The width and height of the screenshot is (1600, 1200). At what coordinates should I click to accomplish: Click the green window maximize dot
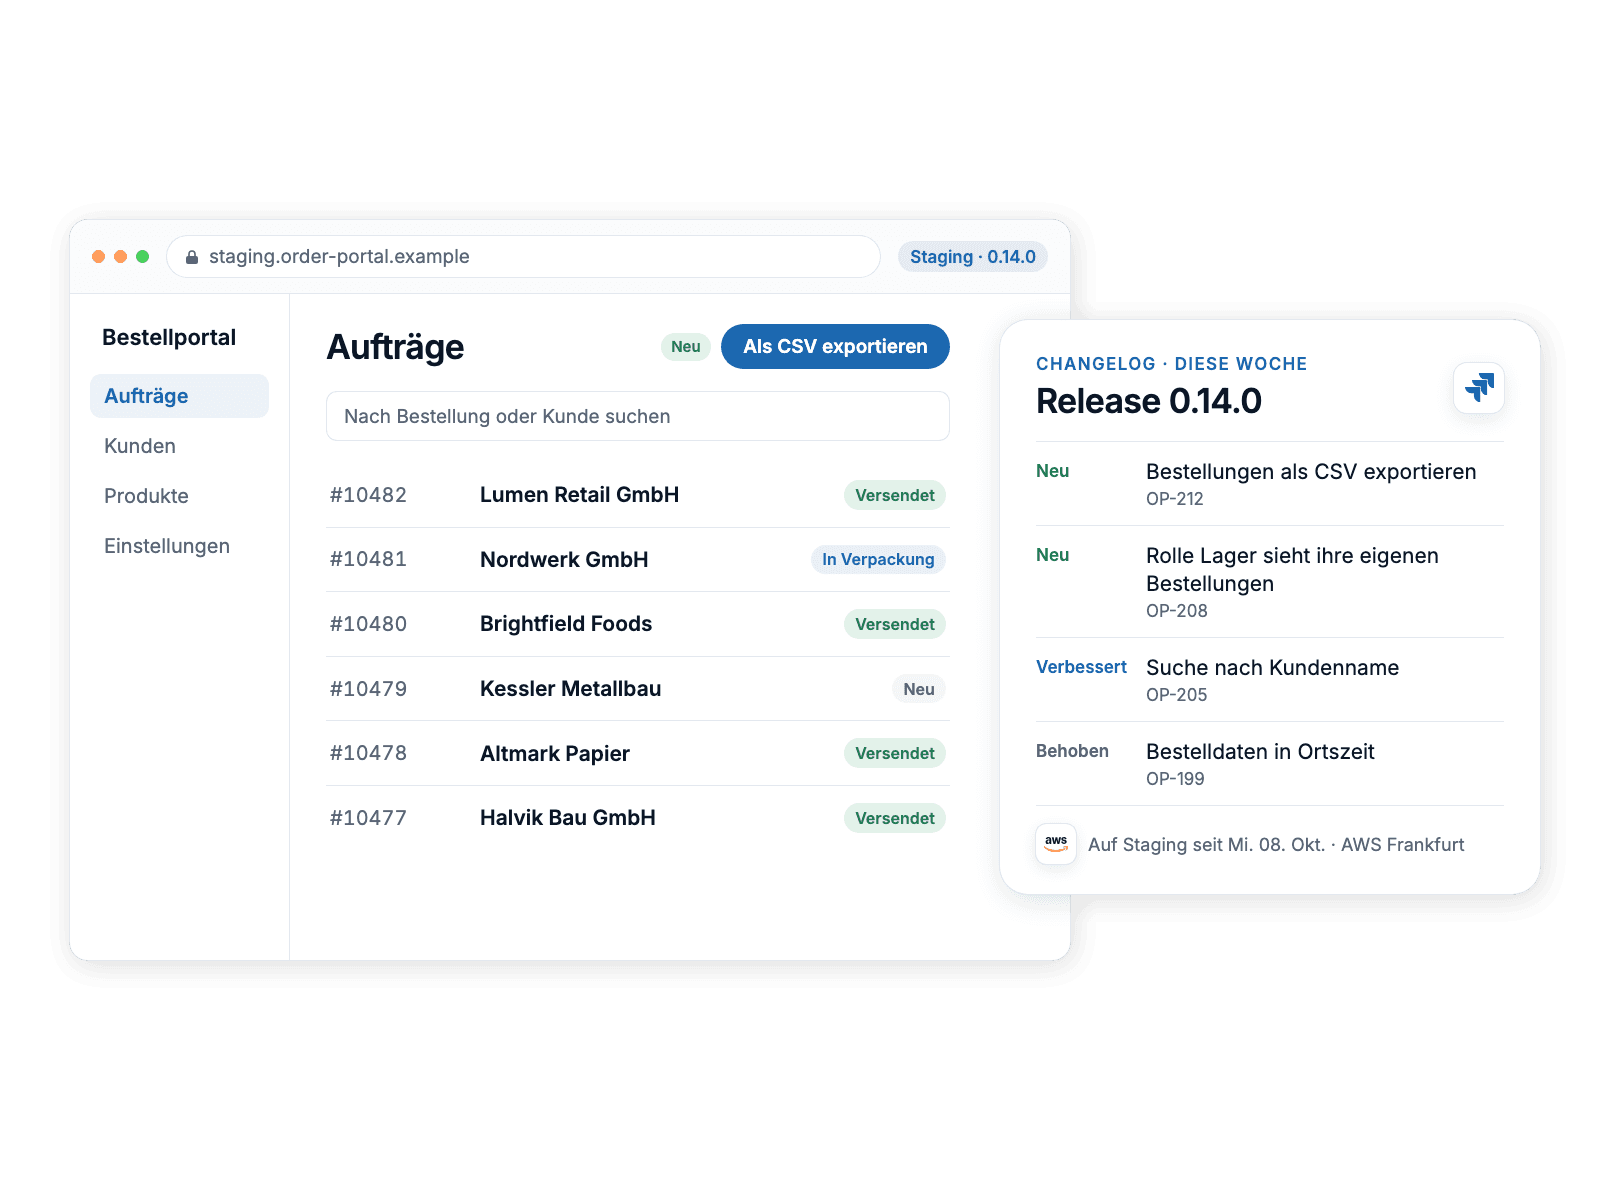coord(142,257)
